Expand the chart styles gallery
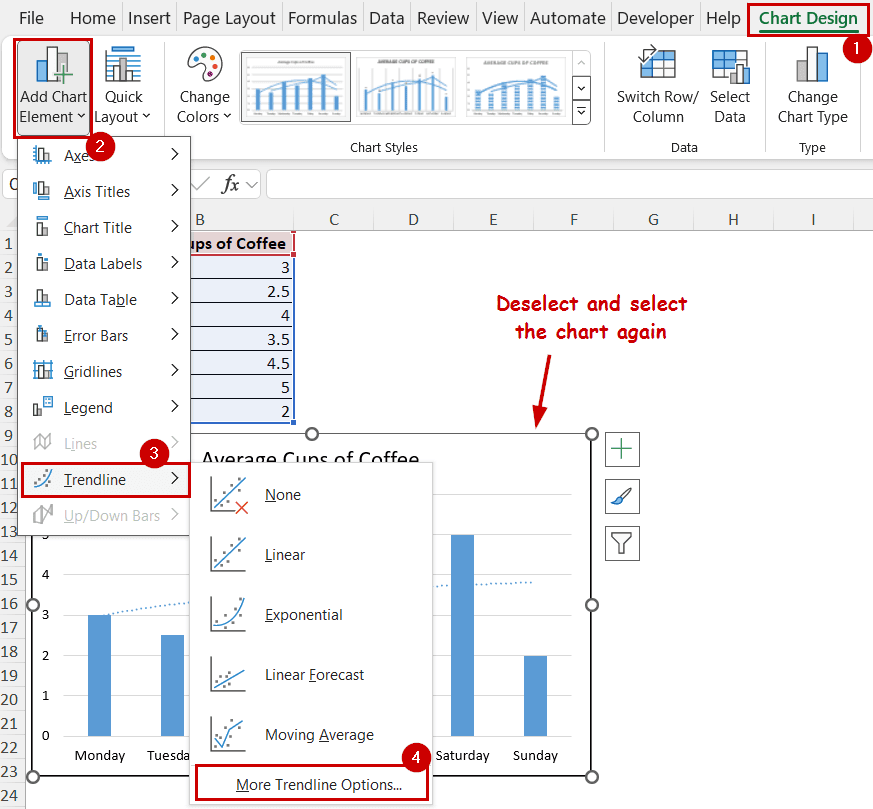This screenshot has width=873, height=809. pyautogui.click(x=581, y=112)
